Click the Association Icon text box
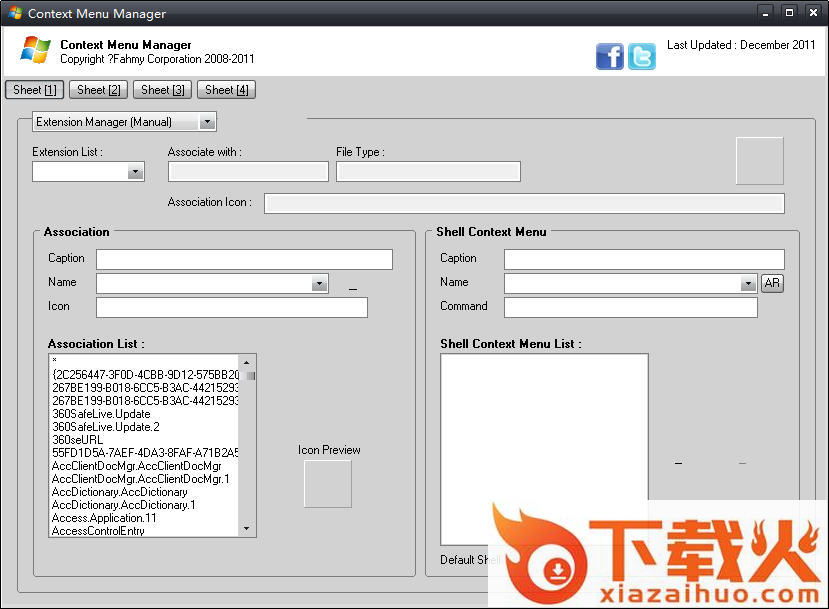The image size is (829, 609). [x=232, y=308]
